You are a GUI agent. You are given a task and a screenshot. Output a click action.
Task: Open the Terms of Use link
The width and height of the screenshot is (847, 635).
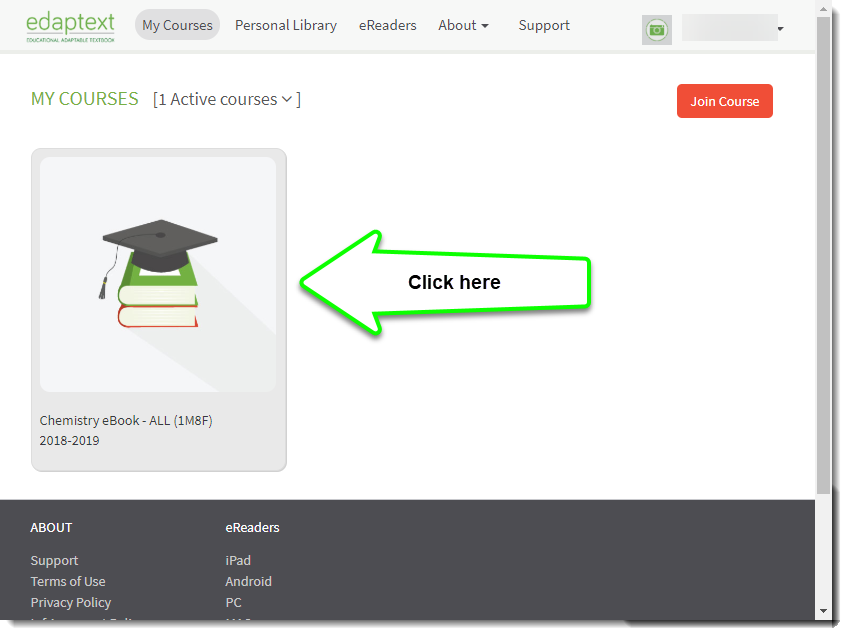coord(67,581)
